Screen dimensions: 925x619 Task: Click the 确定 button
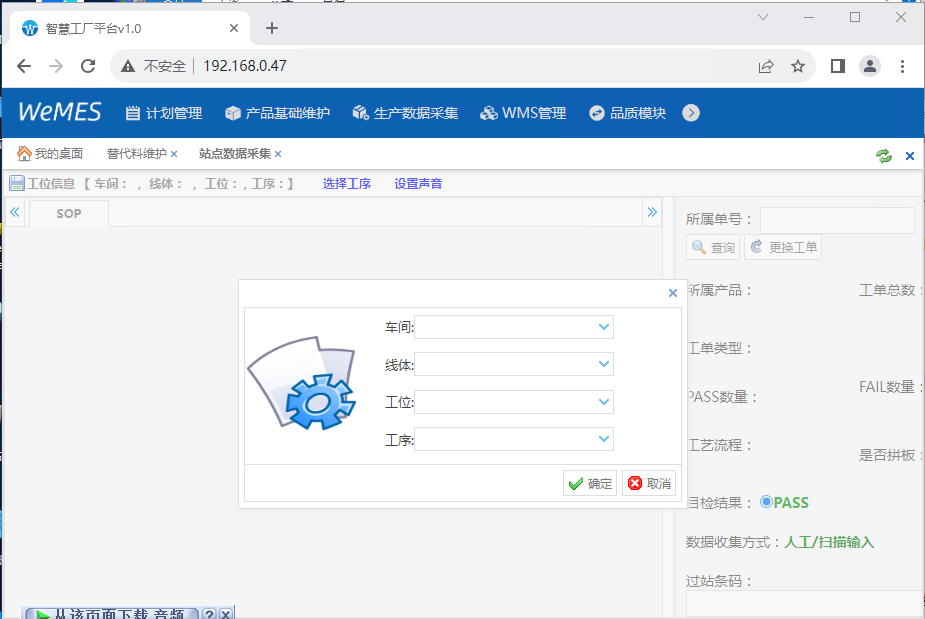[x=590, y=484]
